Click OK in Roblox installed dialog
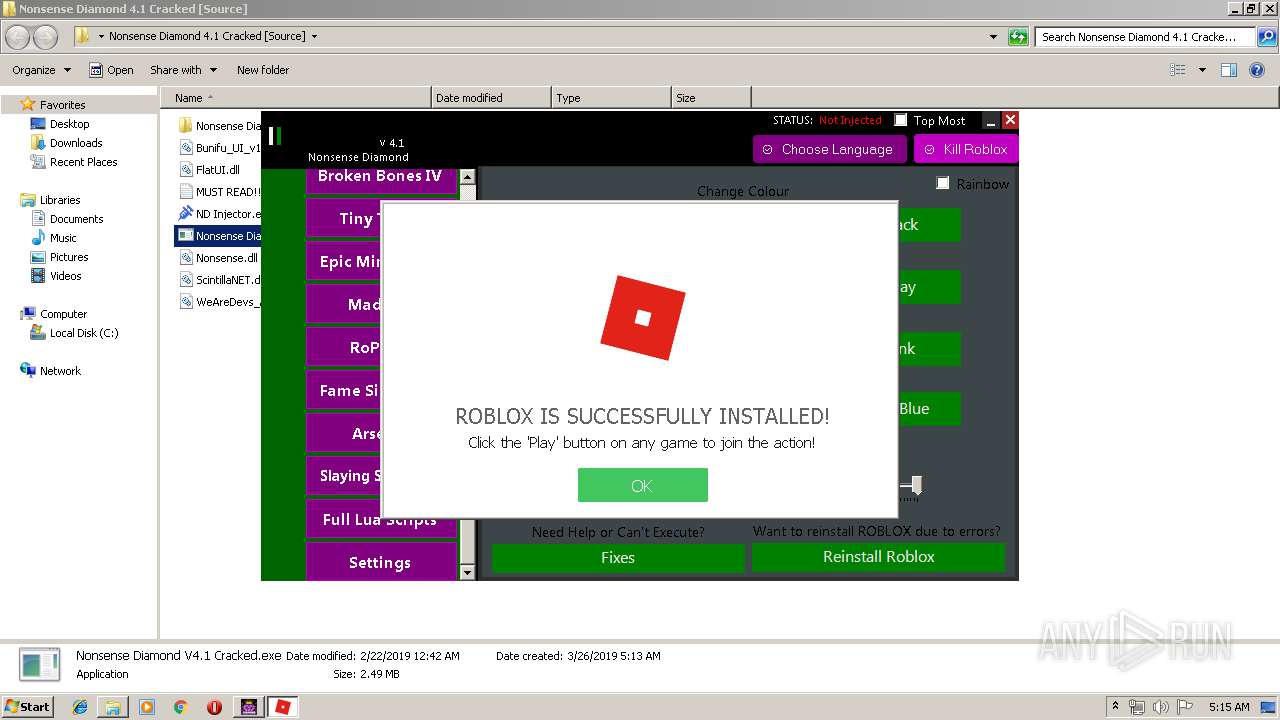 [642, 485]
